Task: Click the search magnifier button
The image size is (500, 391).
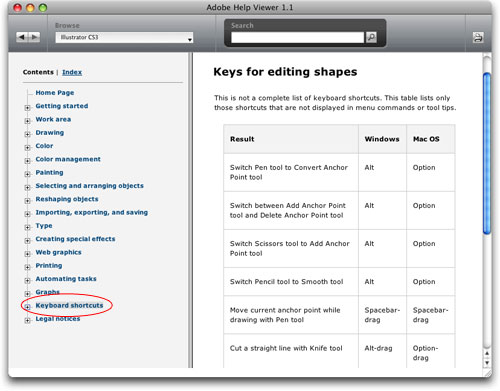Action: point(371,37)
